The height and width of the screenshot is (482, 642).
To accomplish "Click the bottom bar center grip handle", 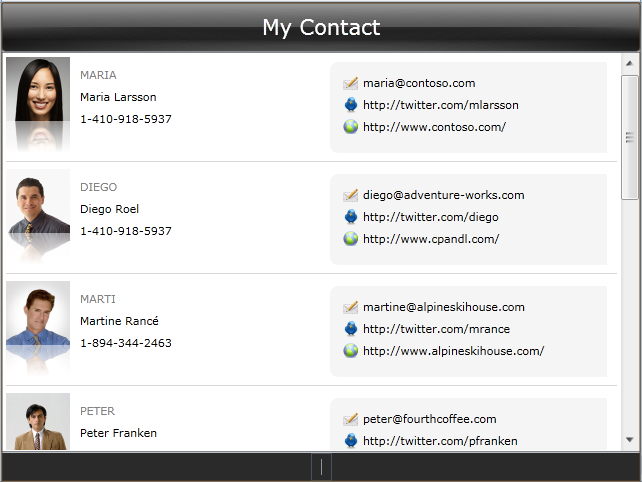I will tap(321, 467).
